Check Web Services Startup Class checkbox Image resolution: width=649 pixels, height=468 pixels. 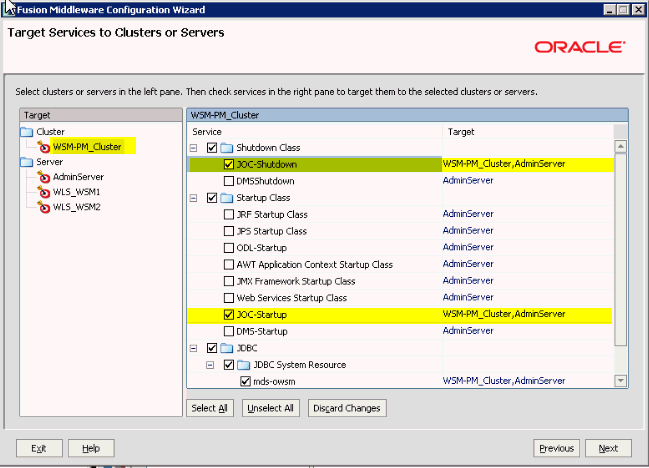(228, 298)
